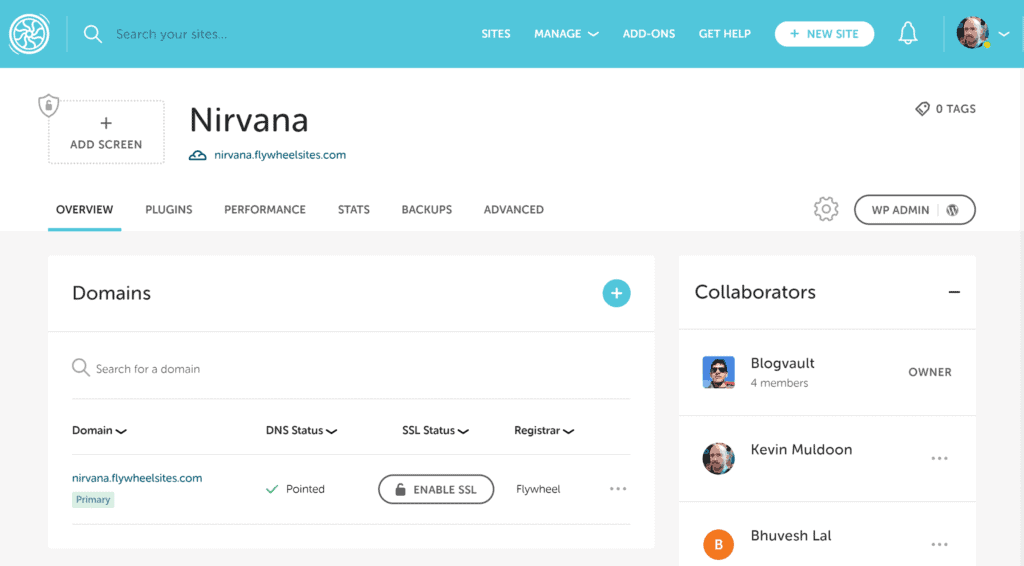Click the 0 Tags tag icon
1024x566 pixels.
point(922,109)
